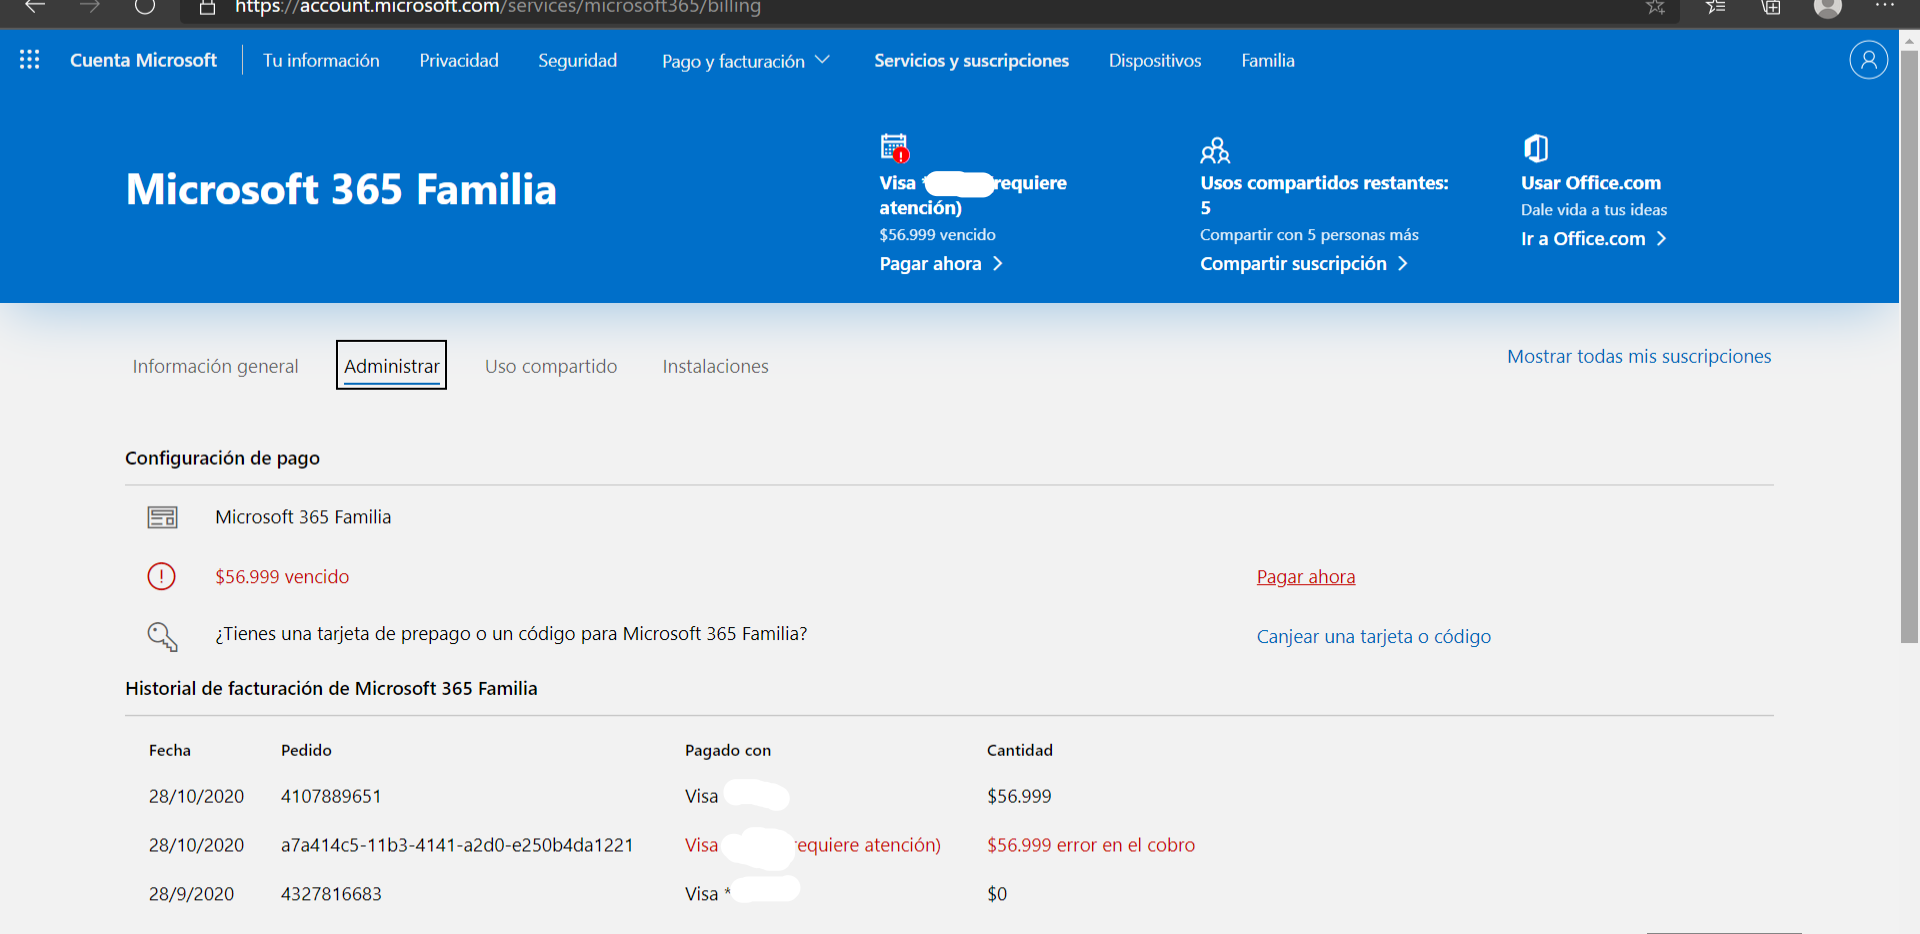Image resolution: width=1920 pixels, height=934 pixels.
Task: Open Servicios y suscripciones in navigation
Action: point(972,61)
